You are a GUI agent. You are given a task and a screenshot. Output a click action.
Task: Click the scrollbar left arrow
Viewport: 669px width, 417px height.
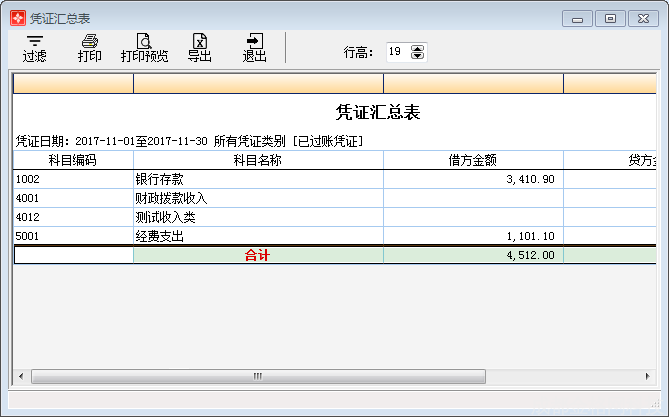pyautogui.click(x=21, y=376)
